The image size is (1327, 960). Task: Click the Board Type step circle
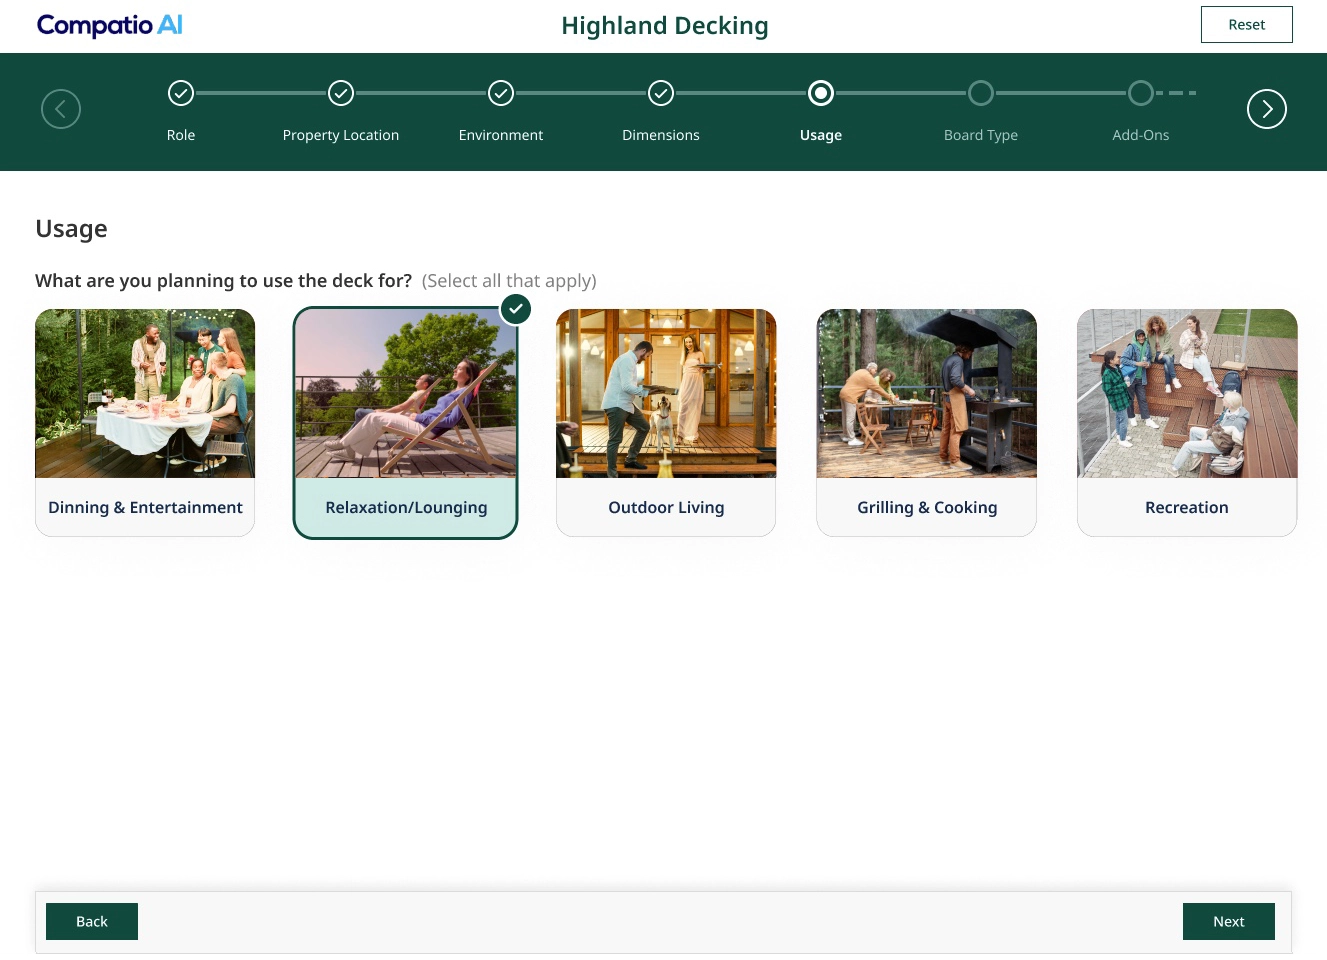[981, 93]
